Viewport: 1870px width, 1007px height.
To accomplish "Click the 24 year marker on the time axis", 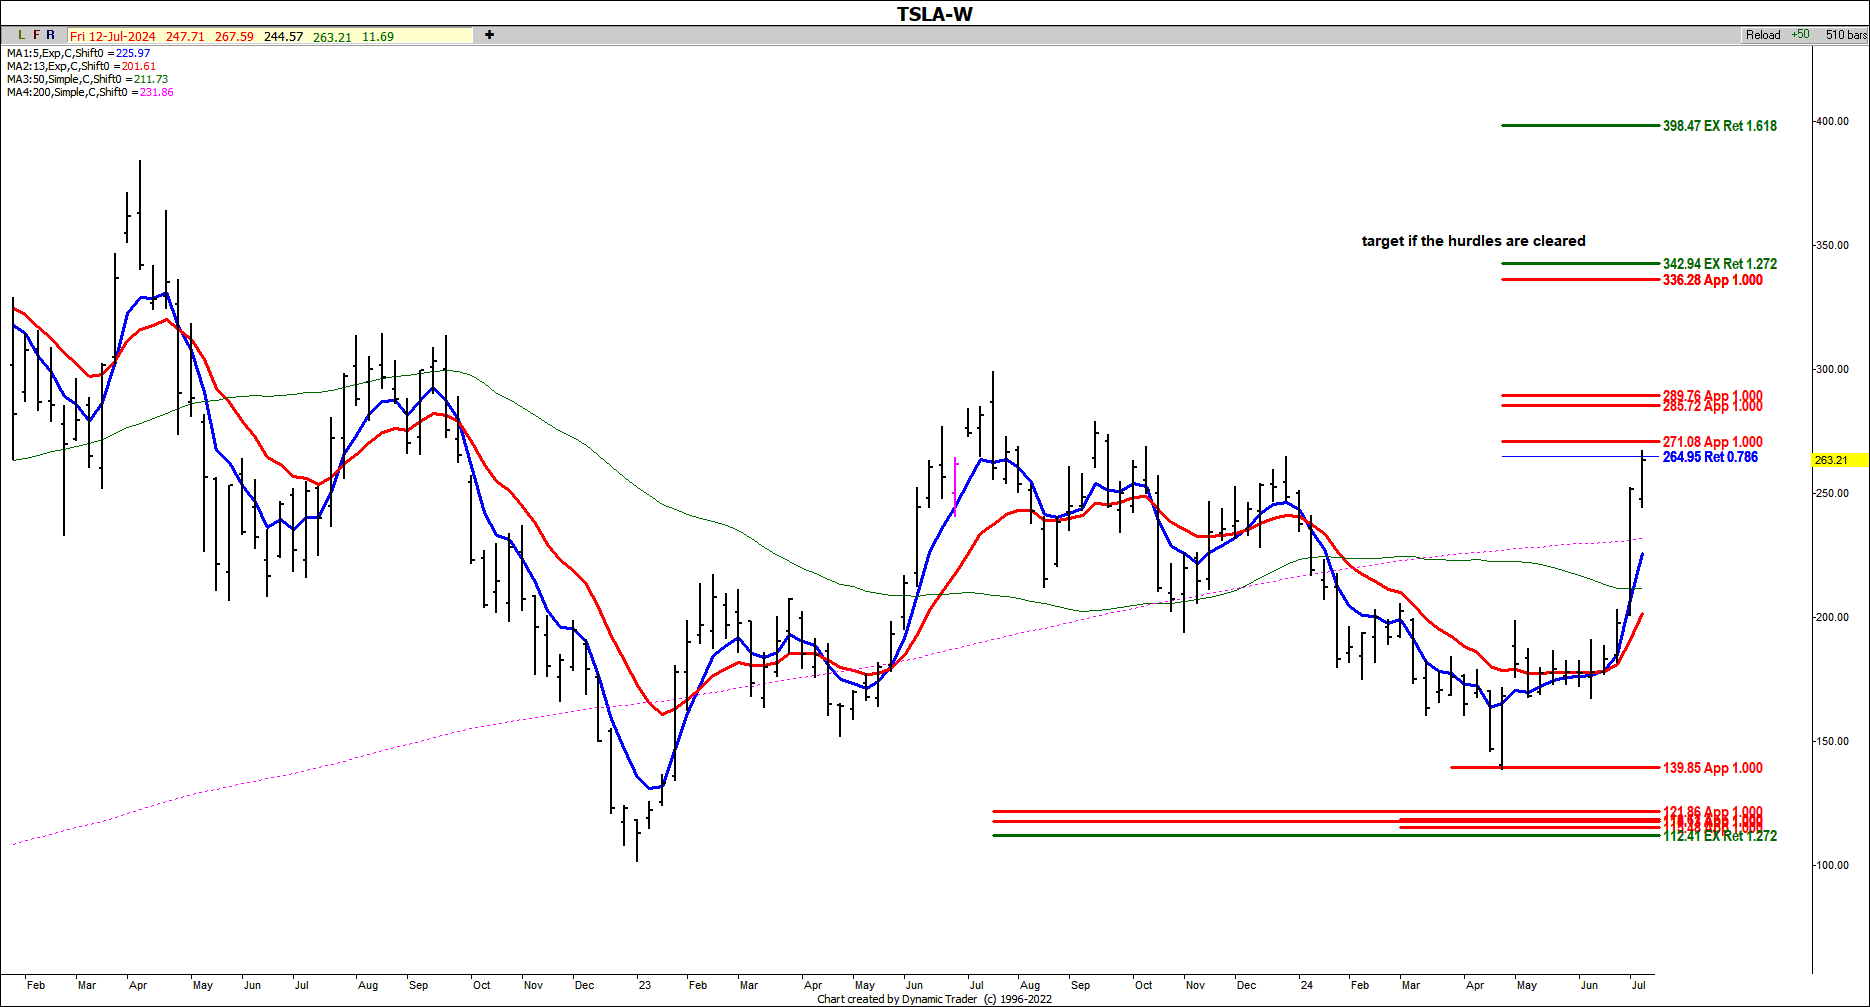I will 1306,985.
